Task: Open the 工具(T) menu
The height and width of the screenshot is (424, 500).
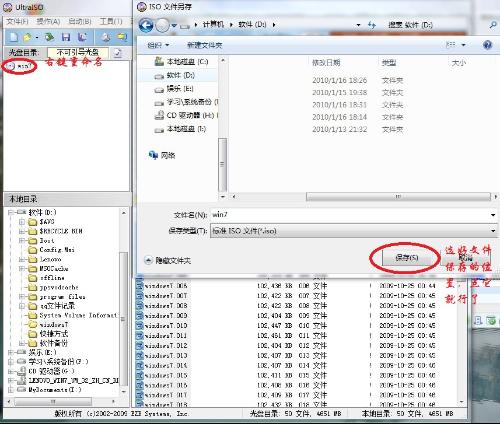Action: (111, 22)
